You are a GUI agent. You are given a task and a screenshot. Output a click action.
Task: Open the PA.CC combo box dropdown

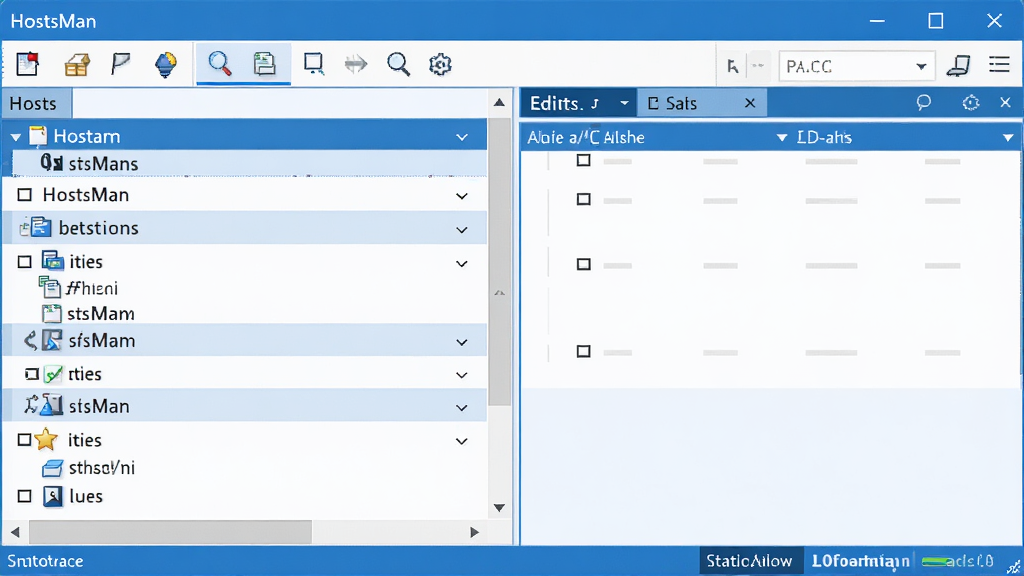[x=921, y=67]
